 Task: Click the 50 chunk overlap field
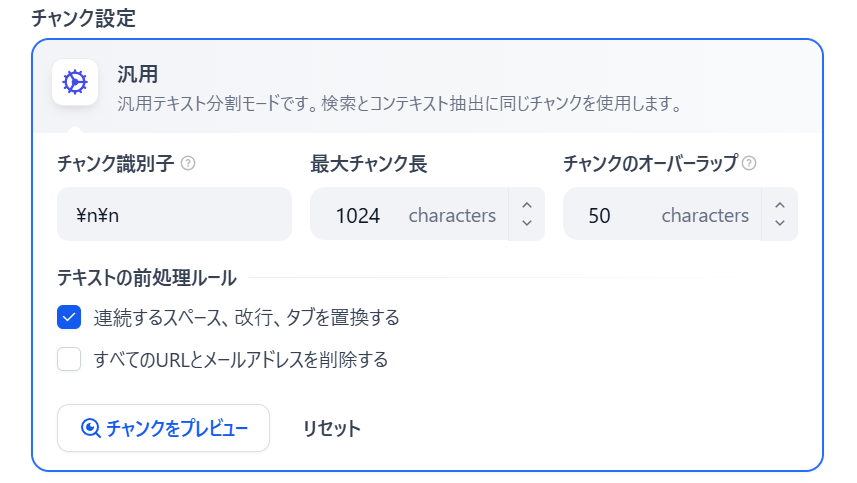pos(662,214)
